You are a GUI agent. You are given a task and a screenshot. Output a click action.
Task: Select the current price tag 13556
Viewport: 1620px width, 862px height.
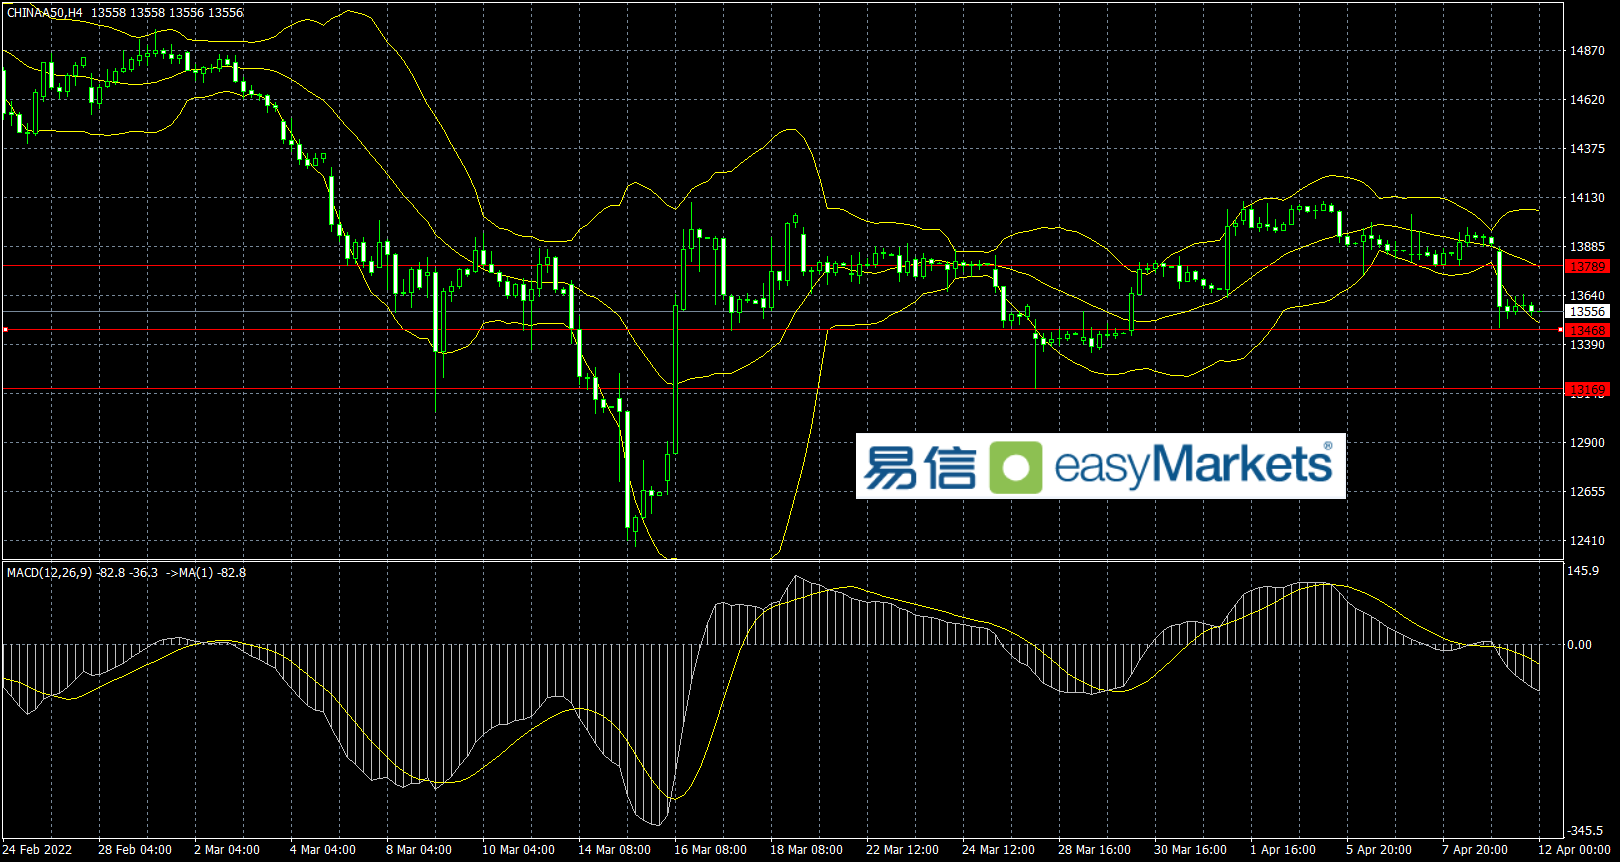point(1587,312)
